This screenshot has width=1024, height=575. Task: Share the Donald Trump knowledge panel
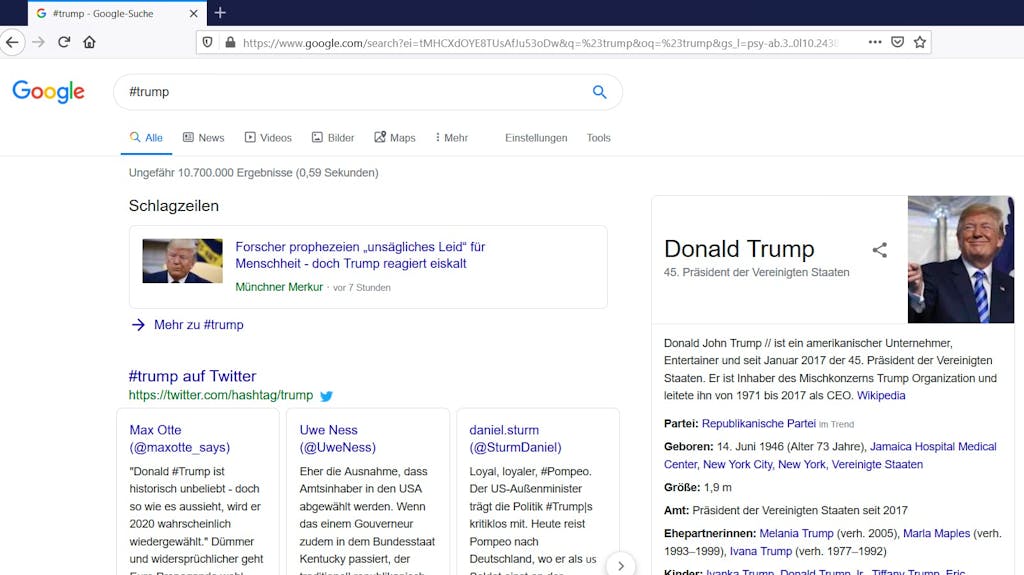pyautogui.click(x=880, y=250)
